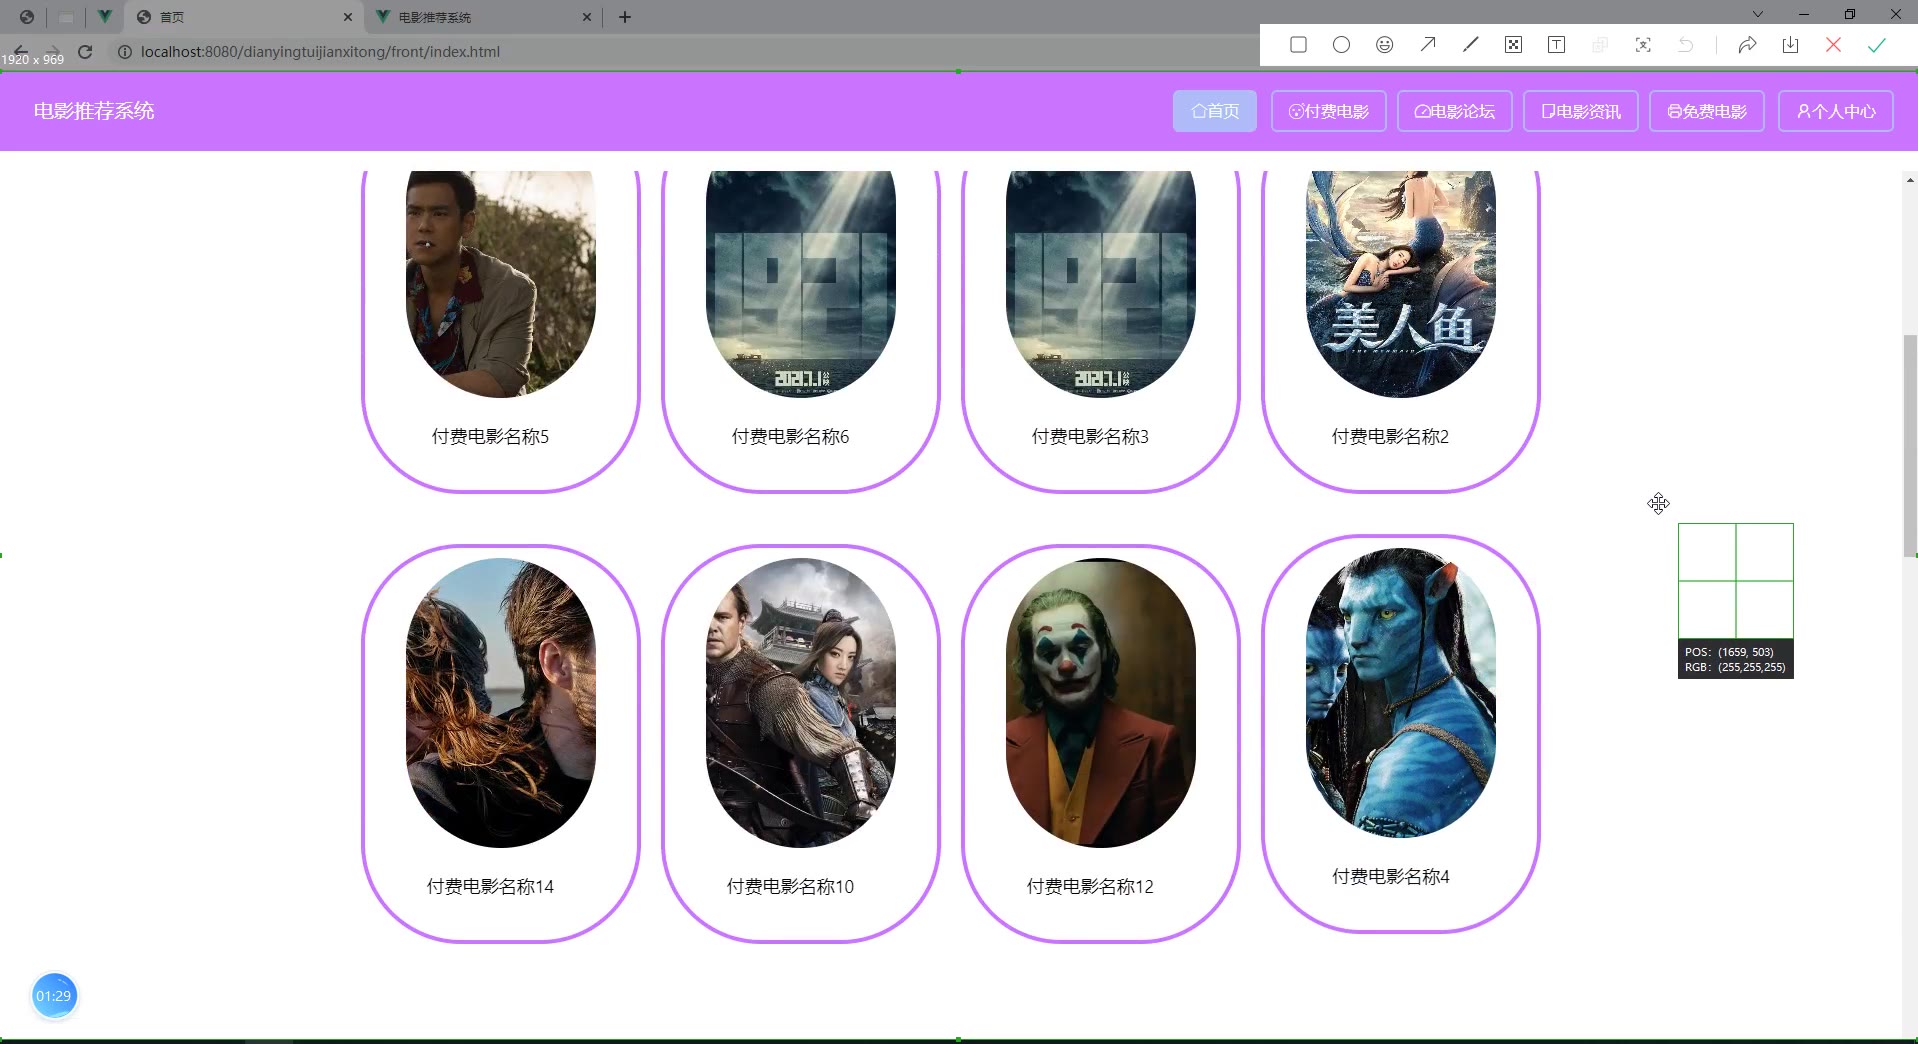
Task: Select the text annotation tool
Action: [1556, 45]
